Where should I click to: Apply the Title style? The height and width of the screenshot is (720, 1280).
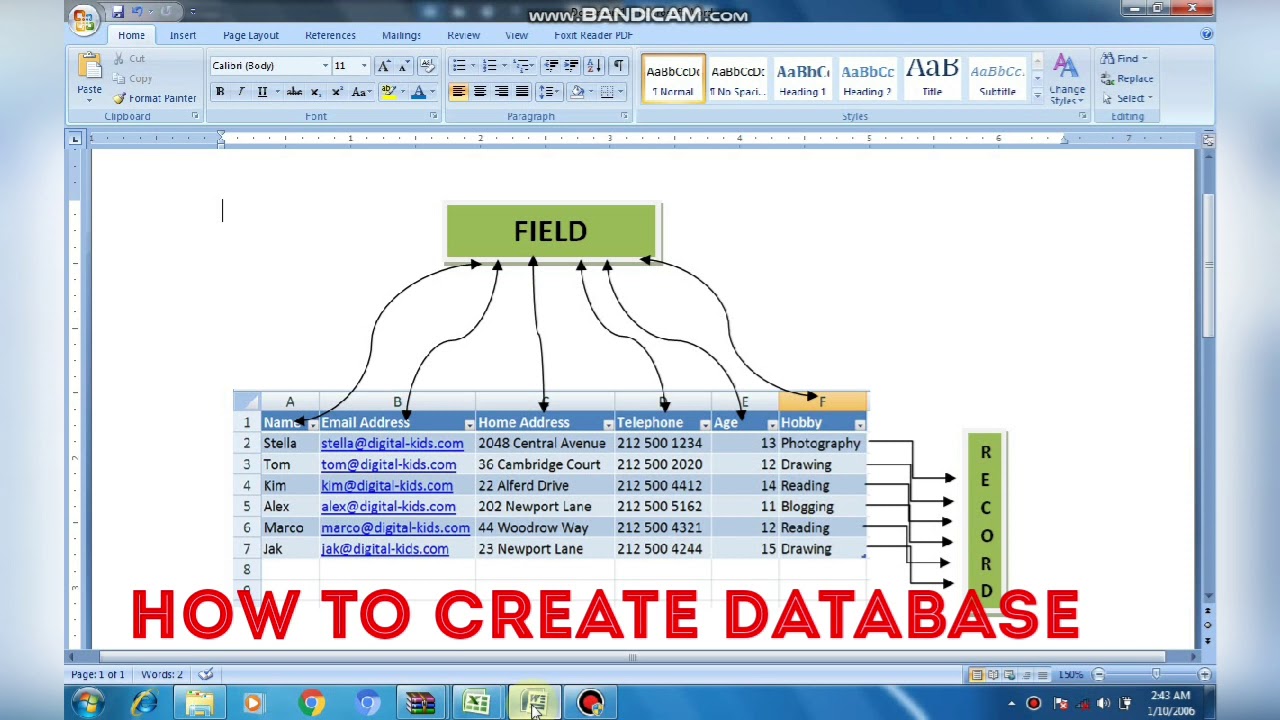[932, 78]
